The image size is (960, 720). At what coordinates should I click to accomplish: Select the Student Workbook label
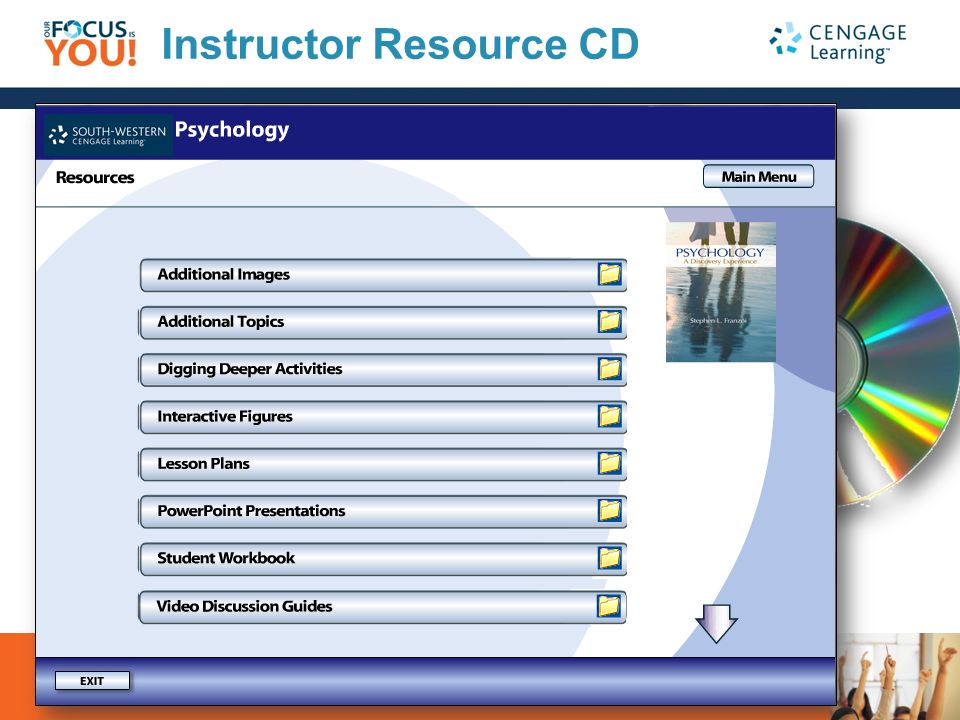pos(226,558)
